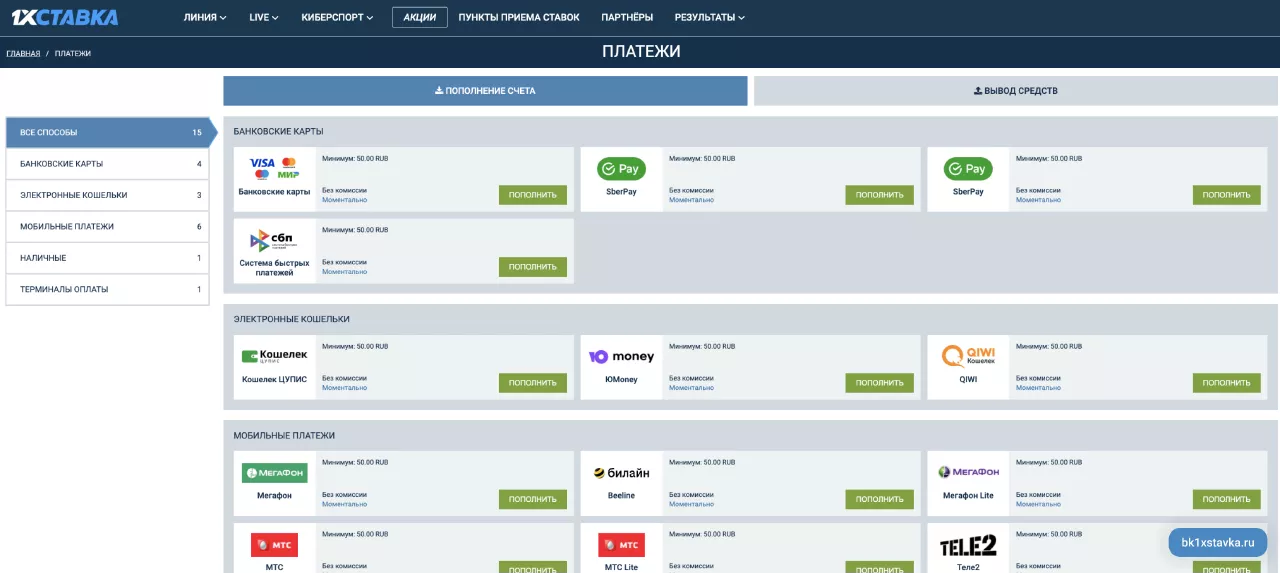Click ПОПОЛНИТЬ for ЮMoney
This screenshot has height=573, width=1280.
[879, 383]
